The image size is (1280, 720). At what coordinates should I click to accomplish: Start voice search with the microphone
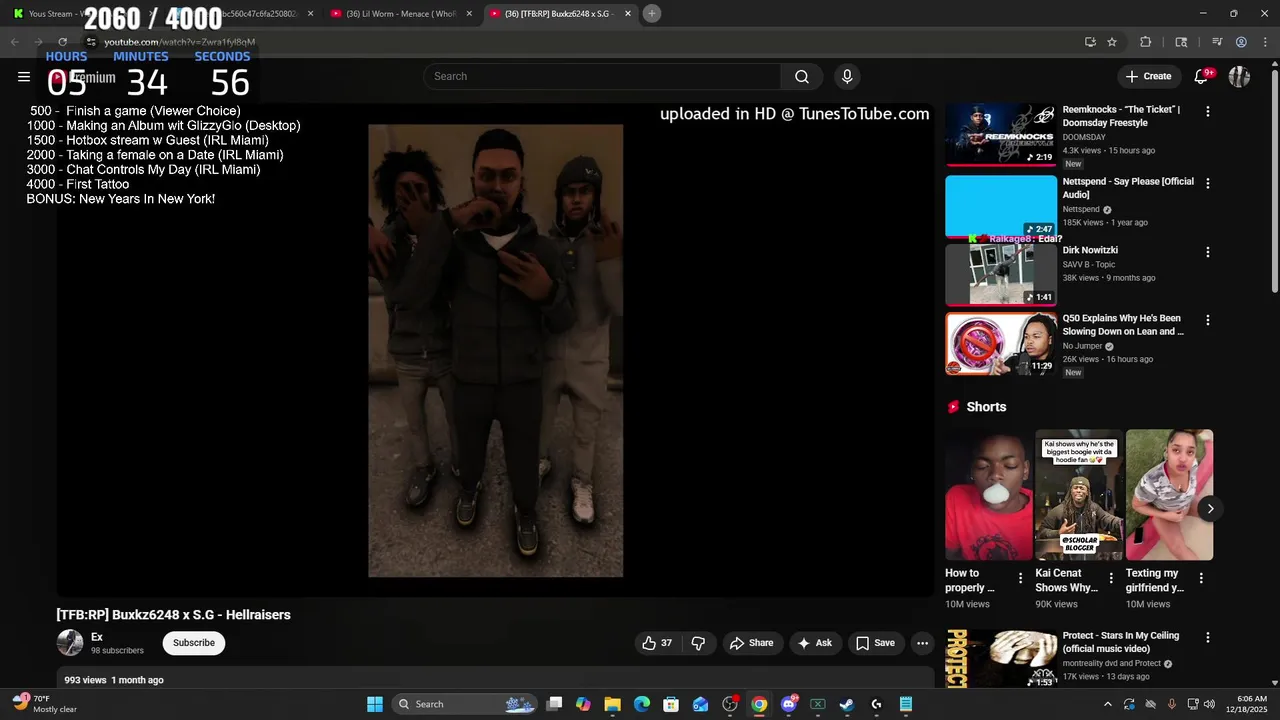tap(847, 76)
